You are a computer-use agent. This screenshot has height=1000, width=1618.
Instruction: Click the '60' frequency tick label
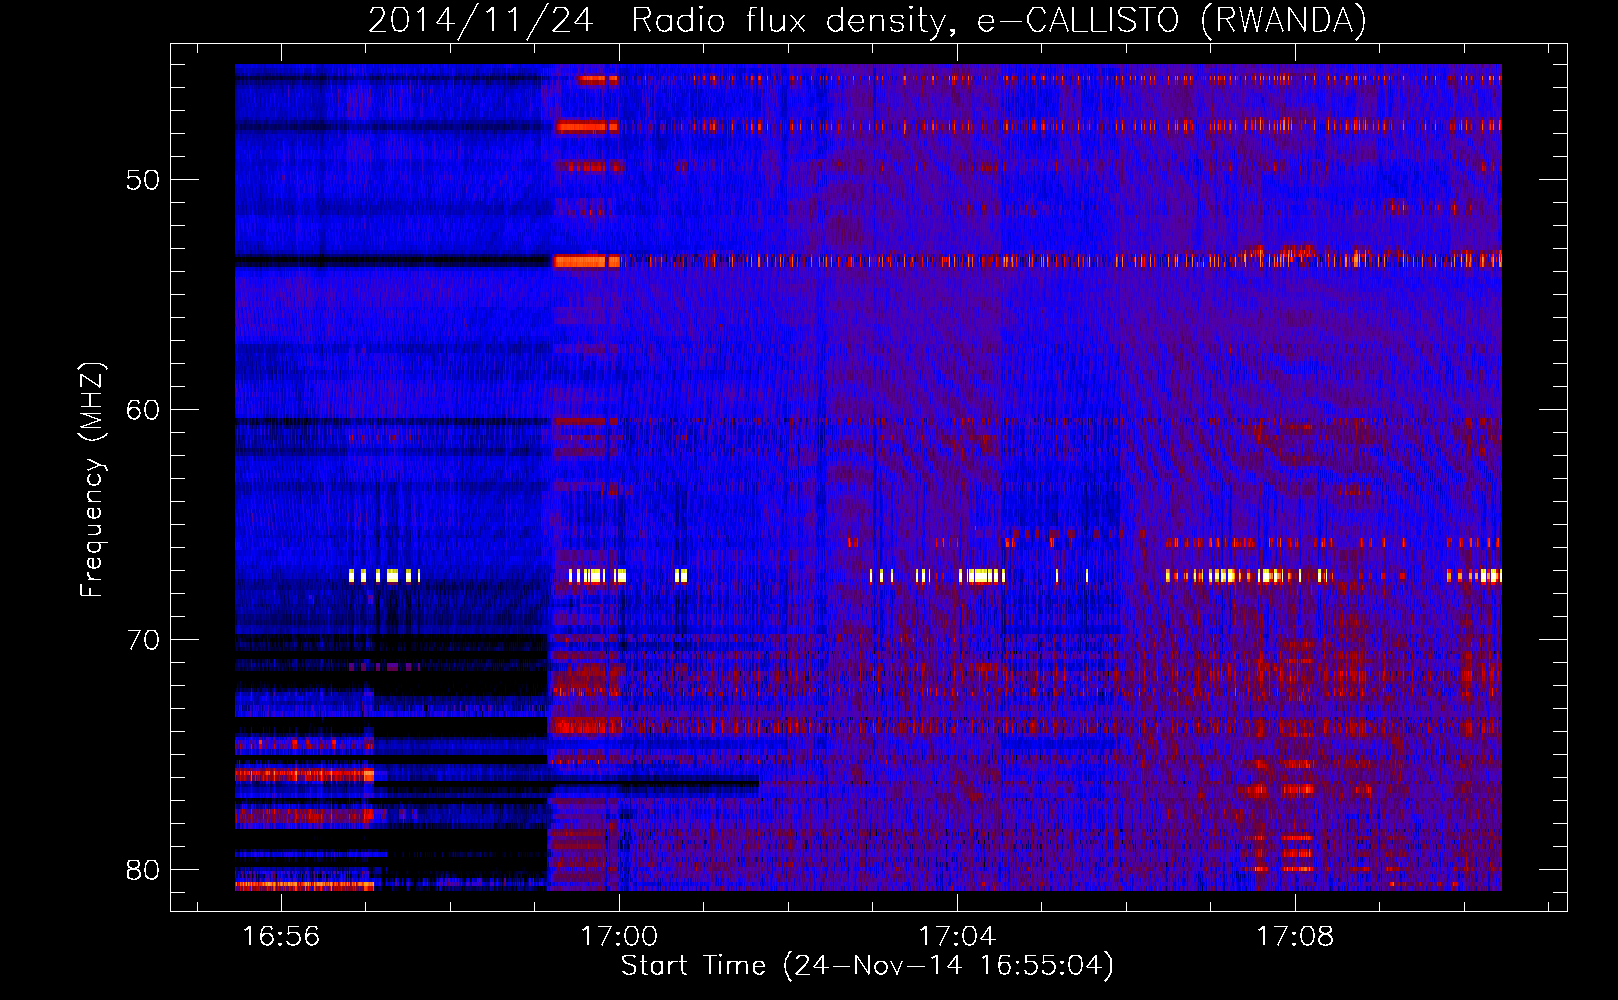click(x=143, y=410)
